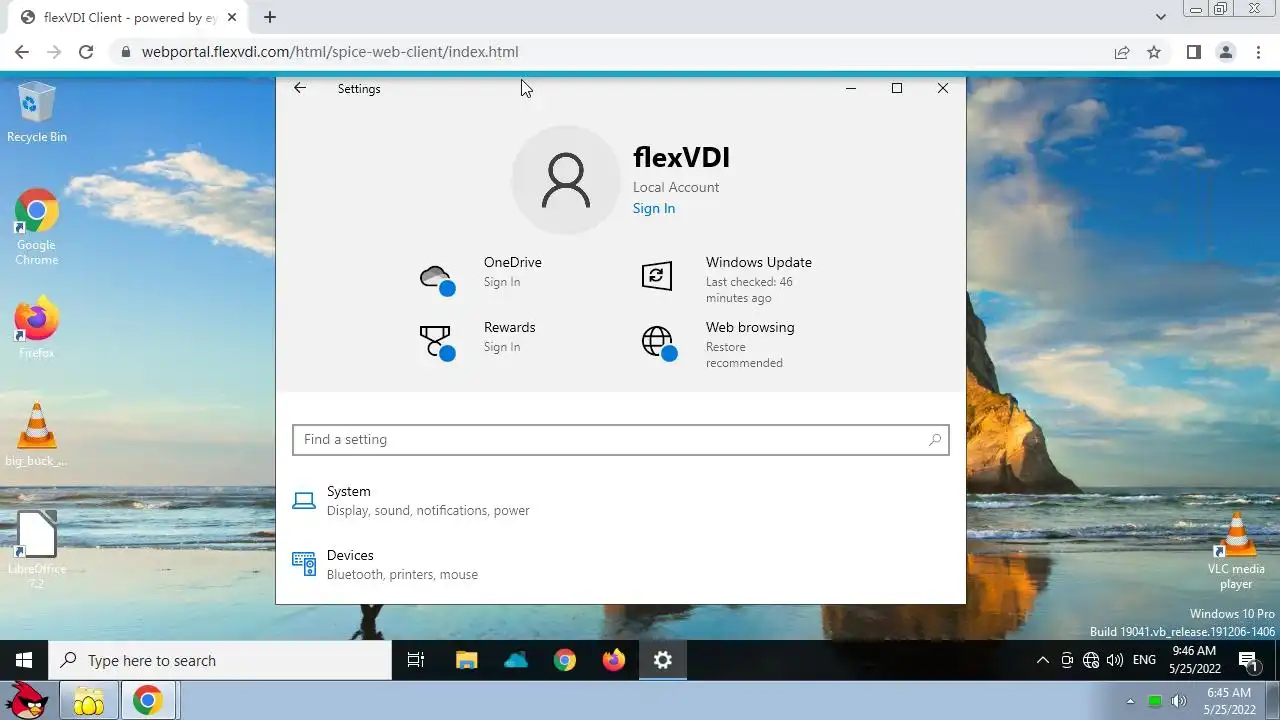
Task: Click the 9:46 AM clock in Windows 10
Action: tap(1194, 651)
